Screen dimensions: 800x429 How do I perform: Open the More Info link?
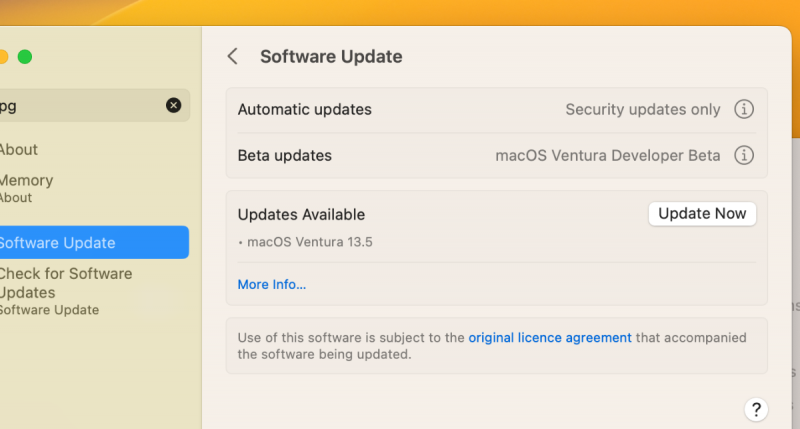272,285
